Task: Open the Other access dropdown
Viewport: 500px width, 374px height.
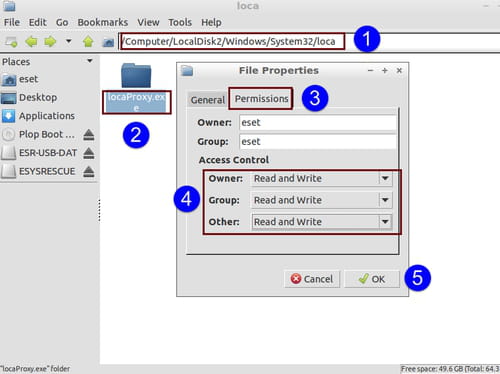Action: point(322,222)
